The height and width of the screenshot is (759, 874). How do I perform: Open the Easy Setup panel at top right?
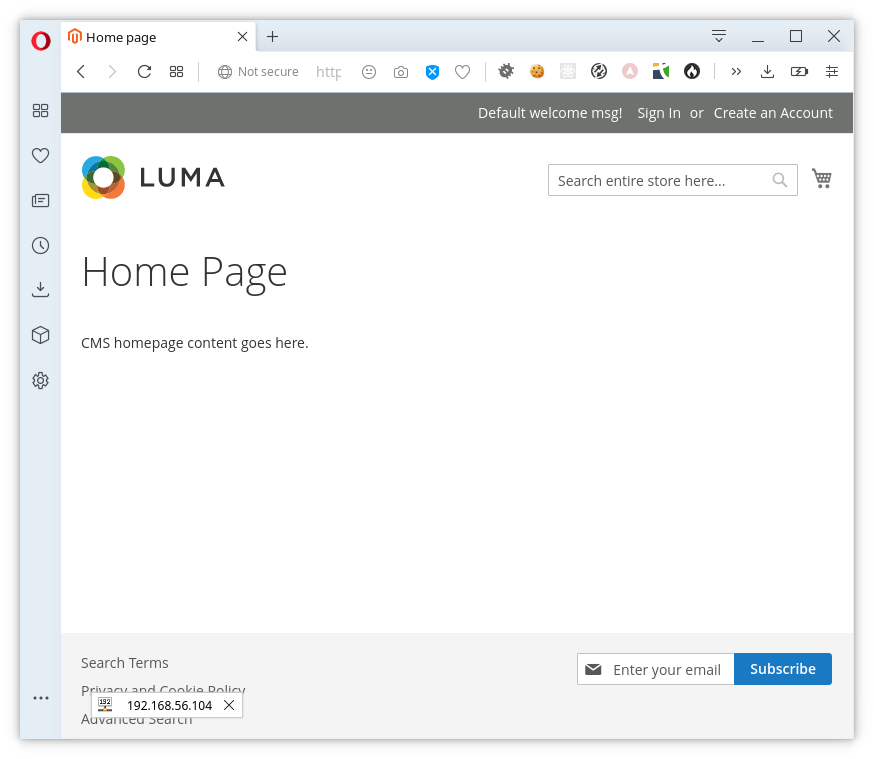(719, 35)
